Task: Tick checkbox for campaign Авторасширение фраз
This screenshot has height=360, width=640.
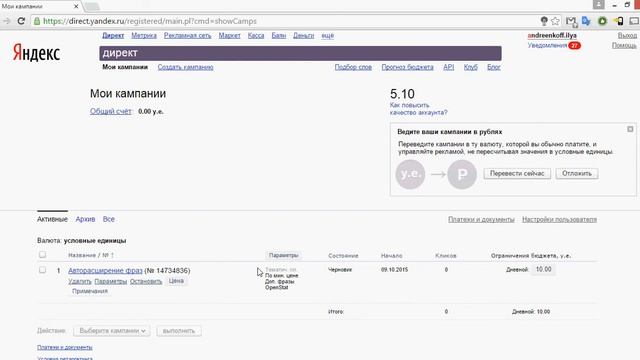Action: [42, 270]
